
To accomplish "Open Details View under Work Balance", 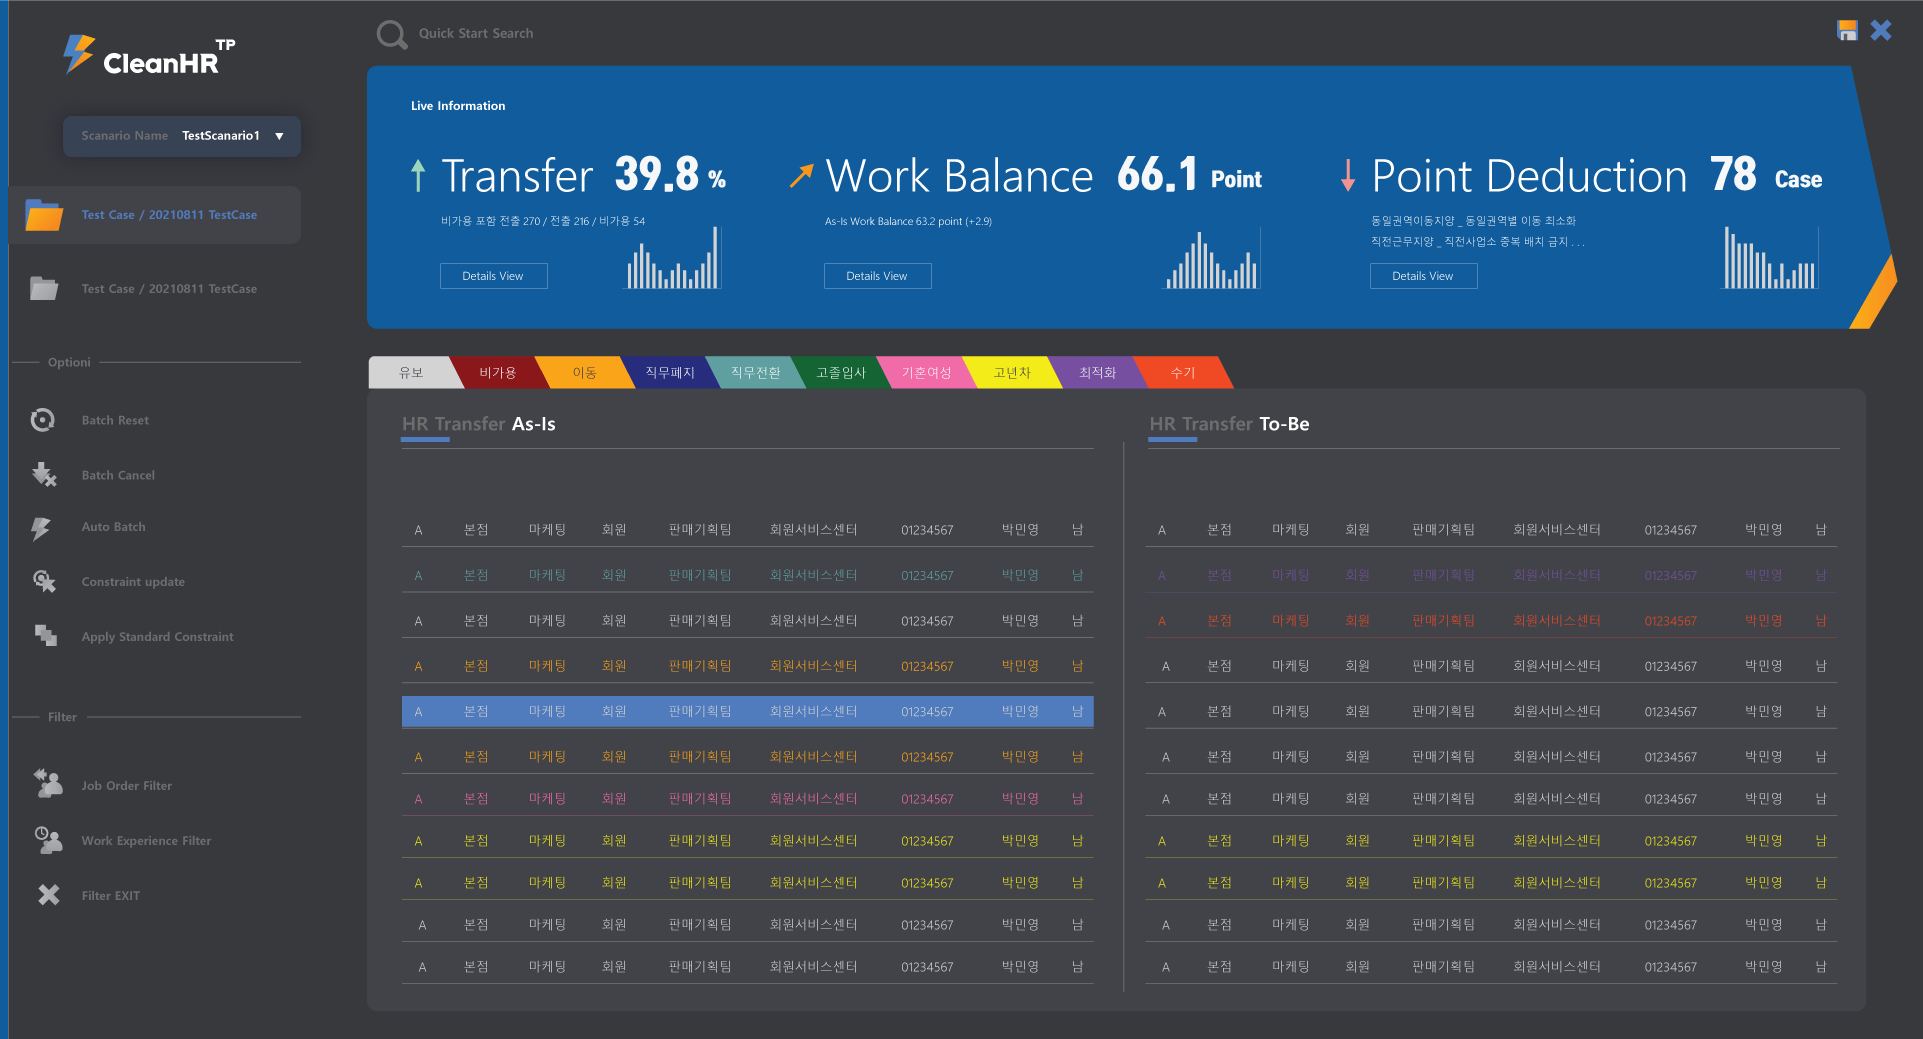I will [x=877, y=276].
